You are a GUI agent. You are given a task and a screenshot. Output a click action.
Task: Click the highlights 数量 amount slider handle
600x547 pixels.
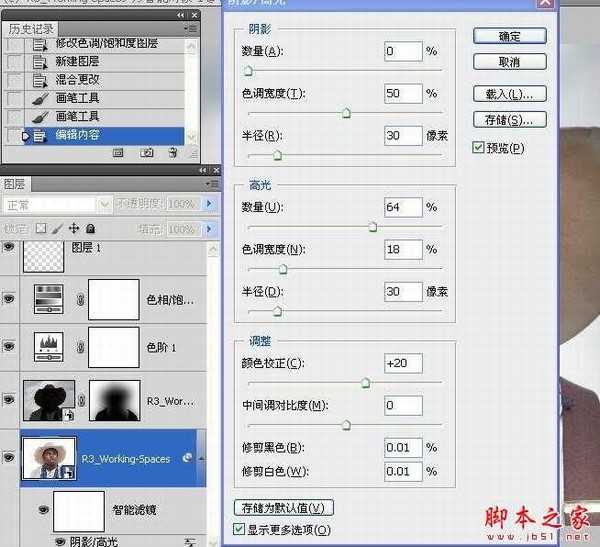pyautogui.click(x=372, y=227)
